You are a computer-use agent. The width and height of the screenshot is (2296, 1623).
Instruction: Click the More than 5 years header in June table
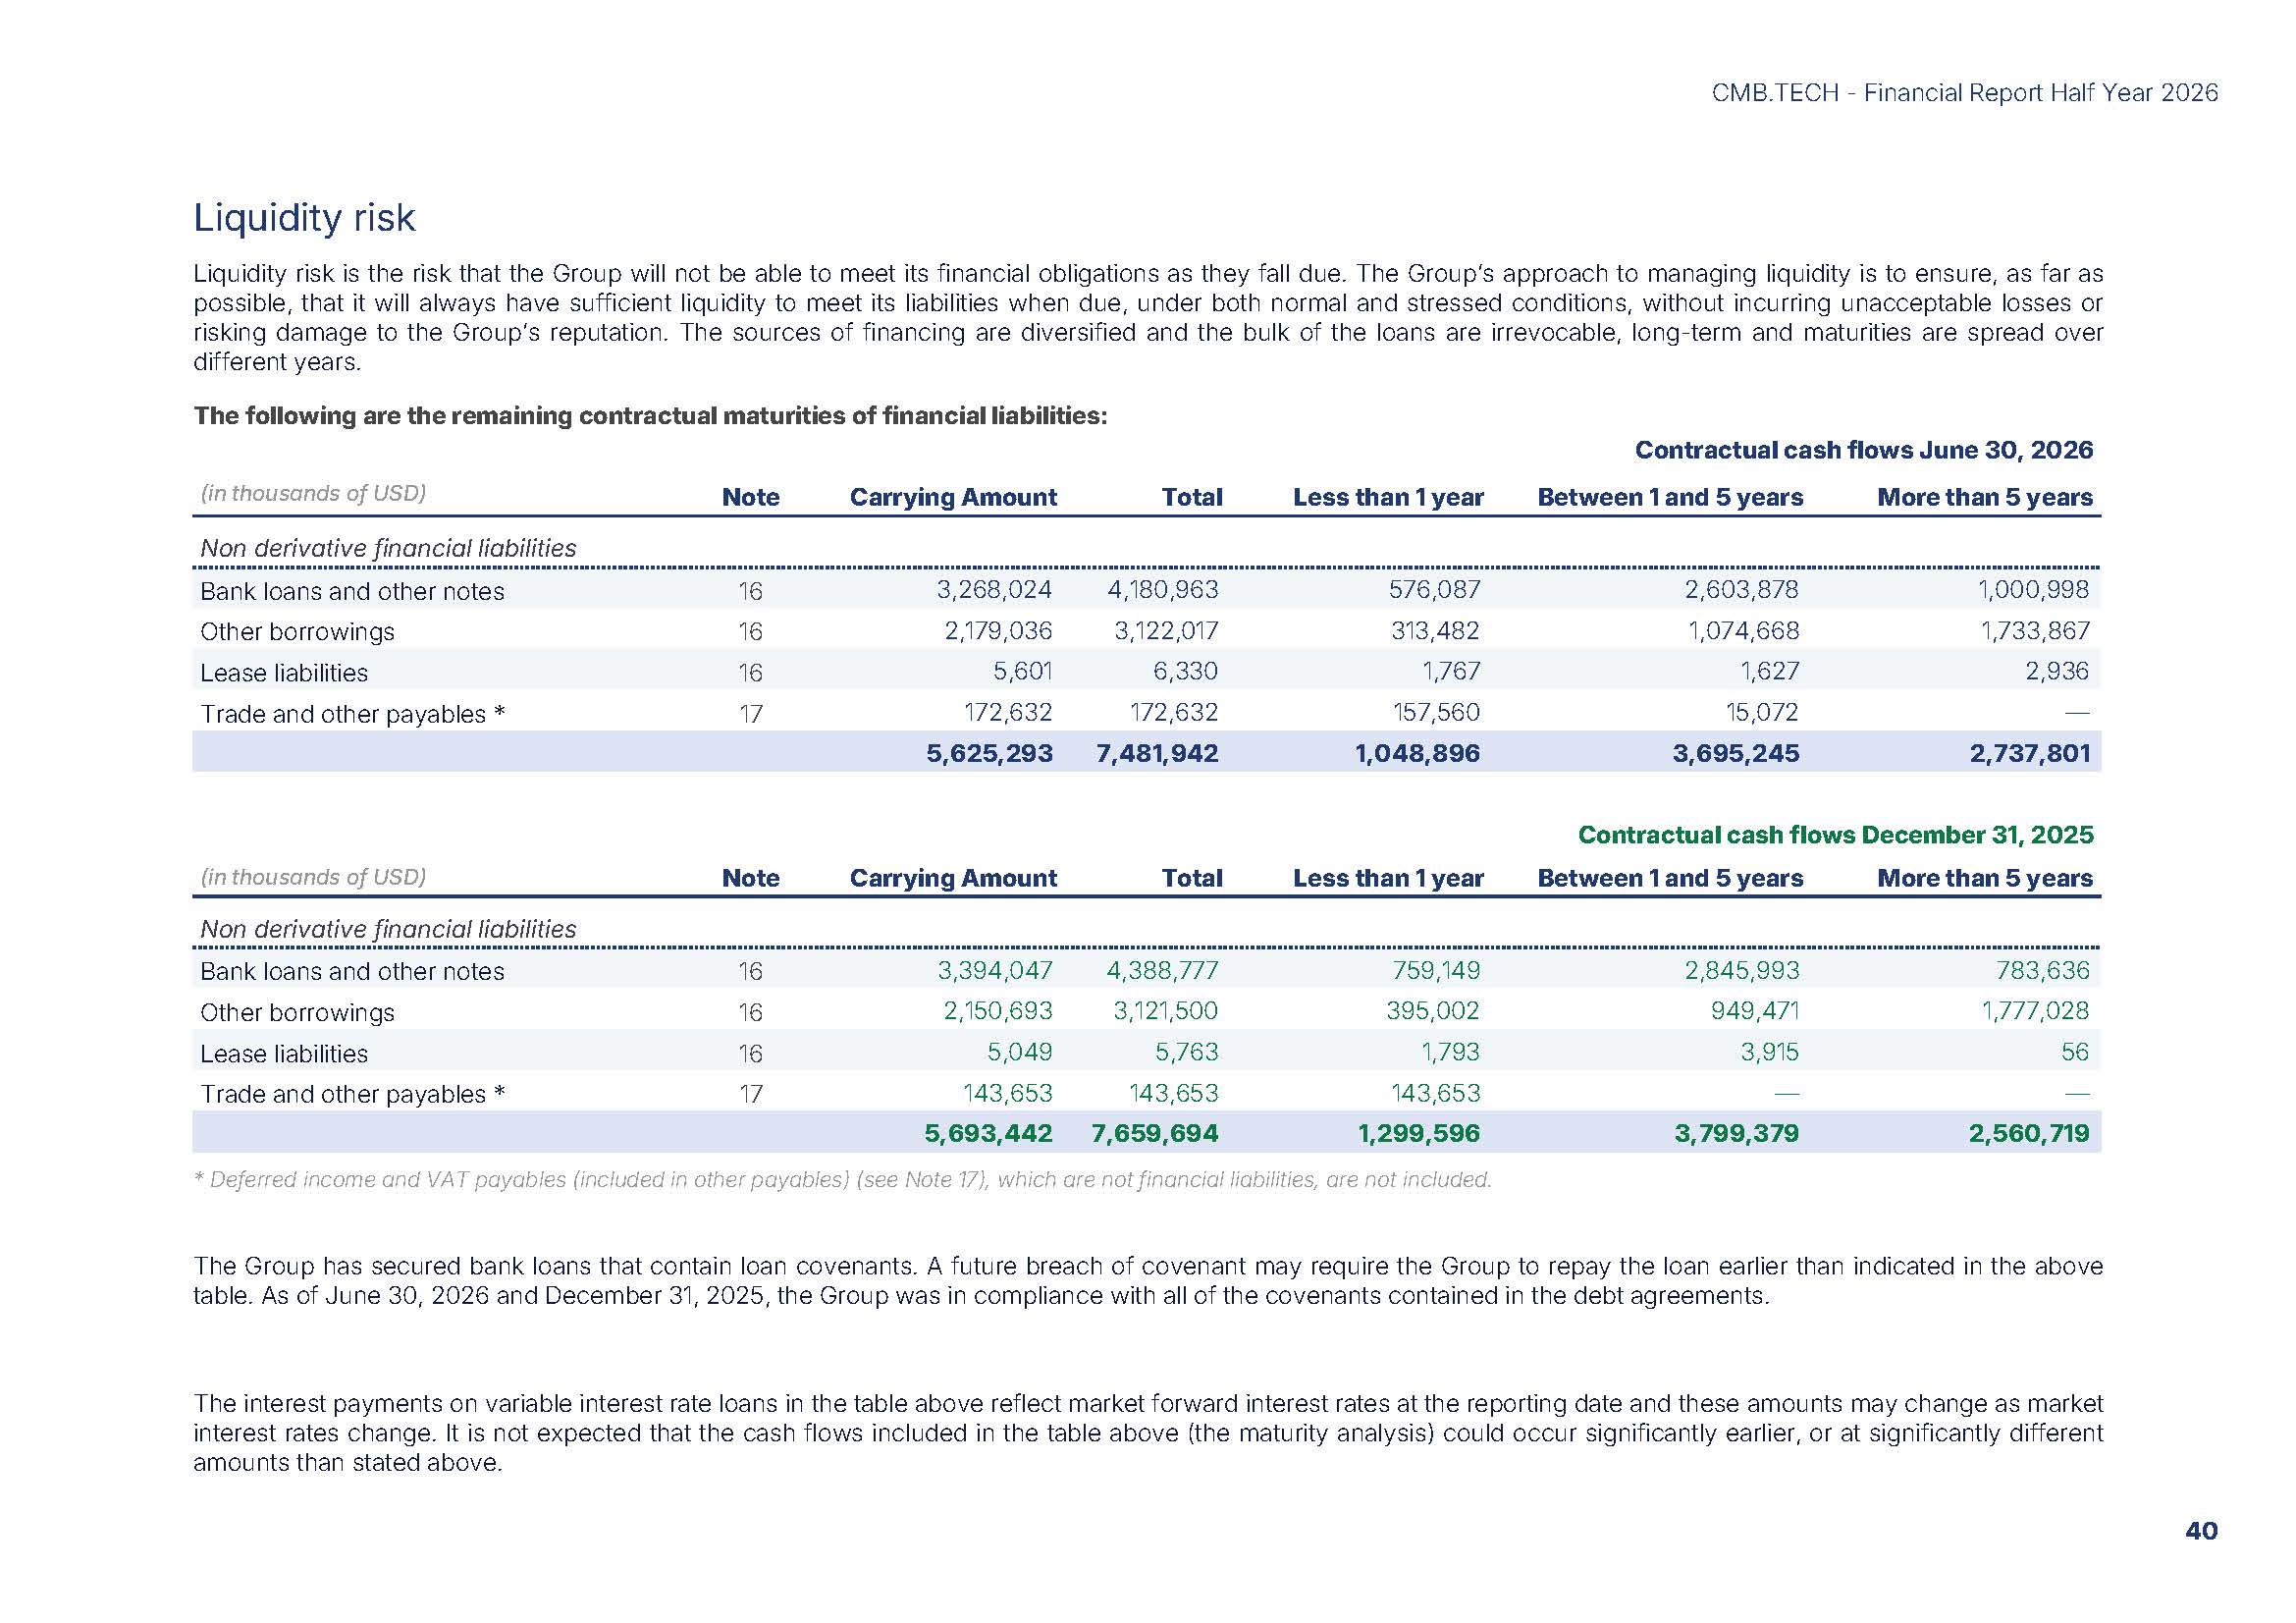pos(1985,497)
